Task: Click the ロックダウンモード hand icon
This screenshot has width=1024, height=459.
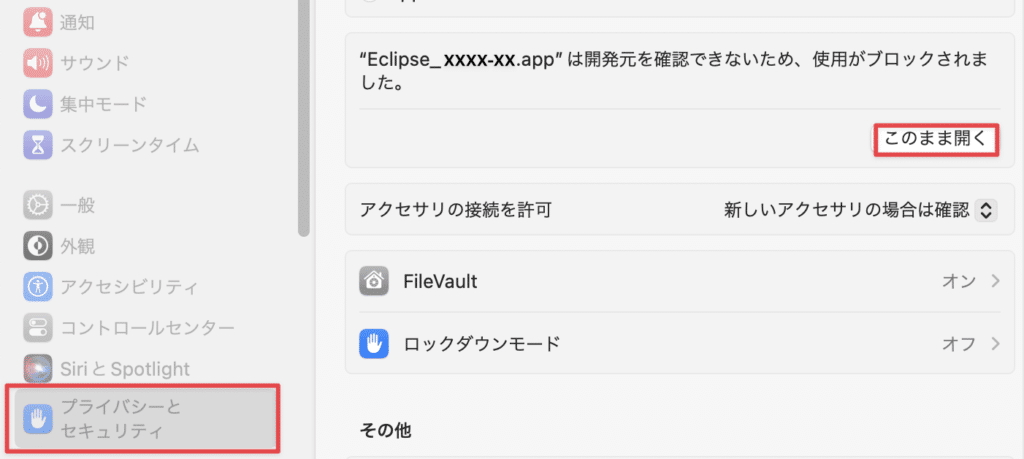Action: click(373, 344)
